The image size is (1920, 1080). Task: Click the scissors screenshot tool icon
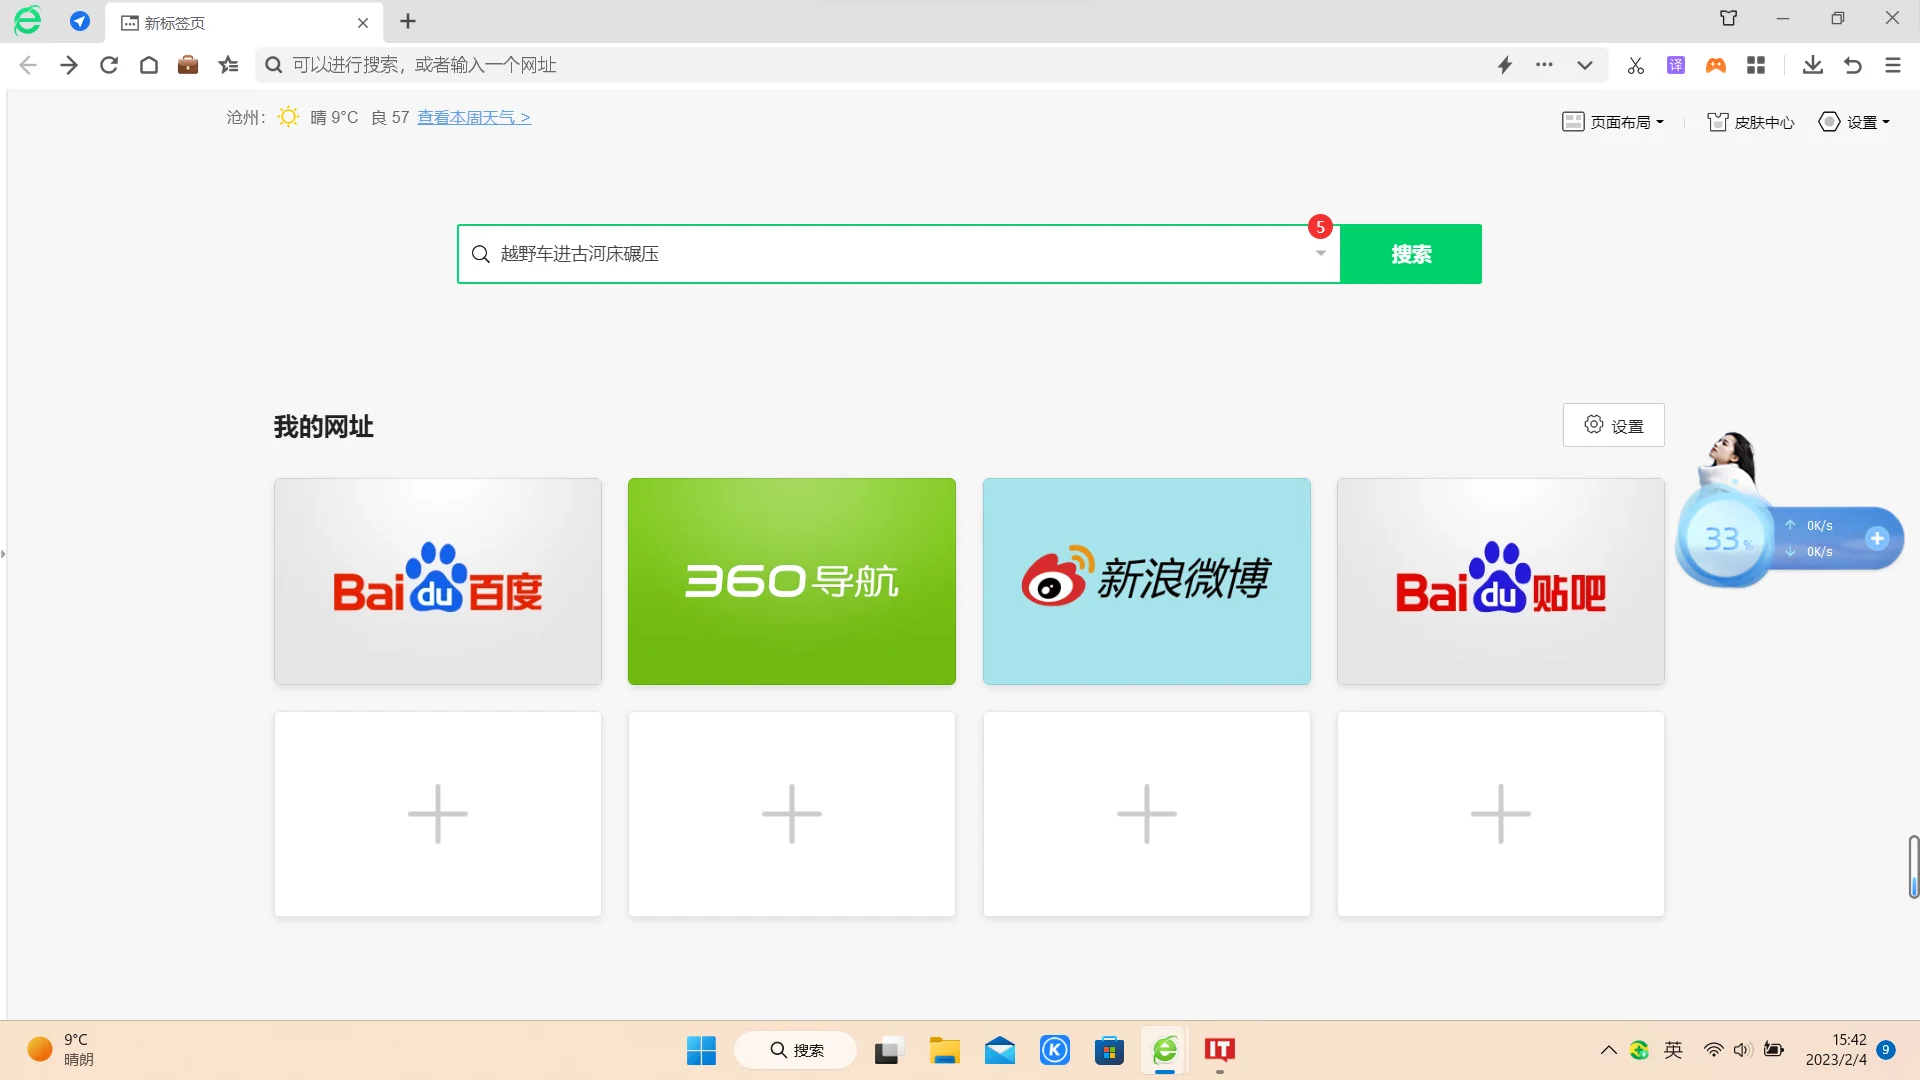click(1636, 65)
